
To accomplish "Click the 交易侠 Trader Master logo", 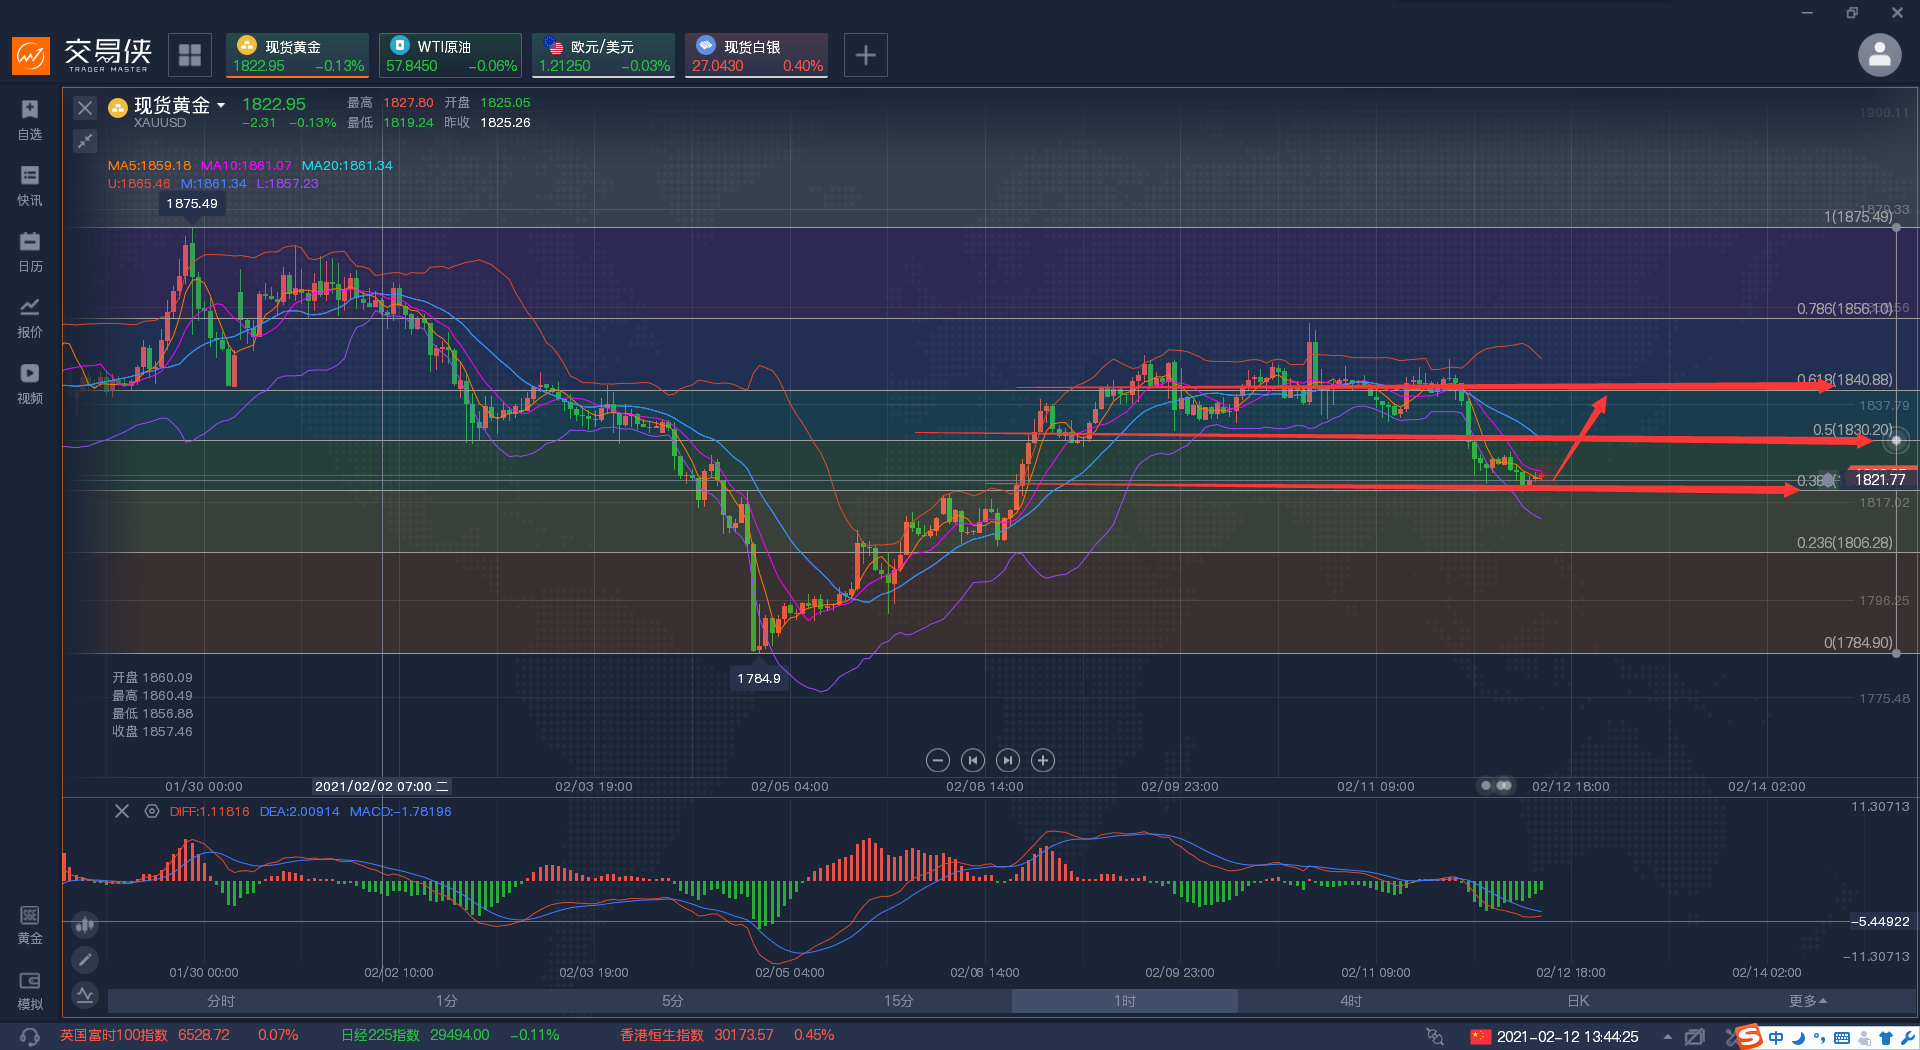I will (82, 55).
